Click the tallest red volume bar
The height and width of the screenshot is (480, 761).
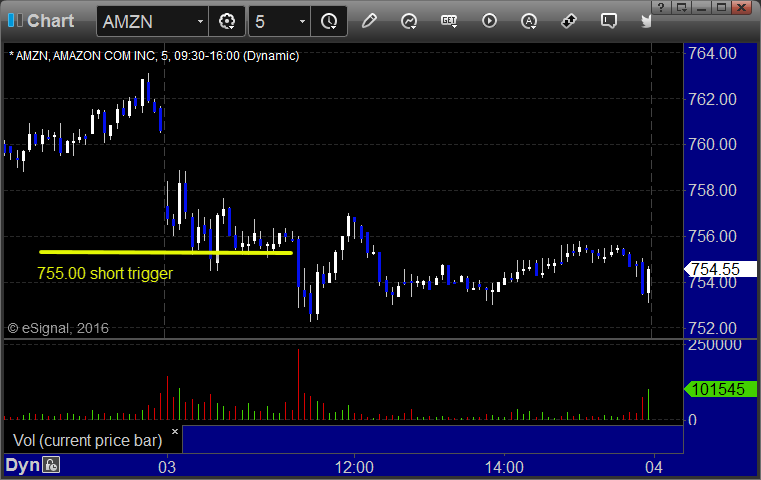point(298,384)
